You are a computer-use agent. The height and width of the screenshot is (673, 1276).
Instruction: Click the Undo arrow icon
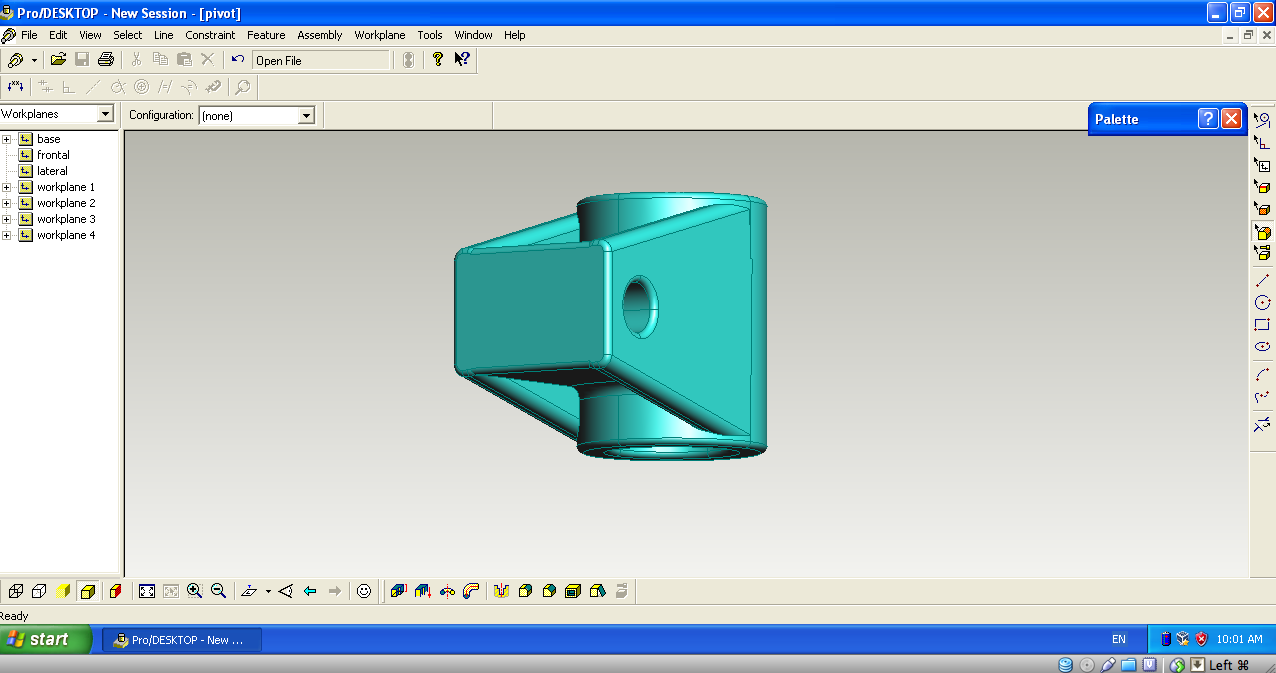pyautogui.click(x=238, y=60)
